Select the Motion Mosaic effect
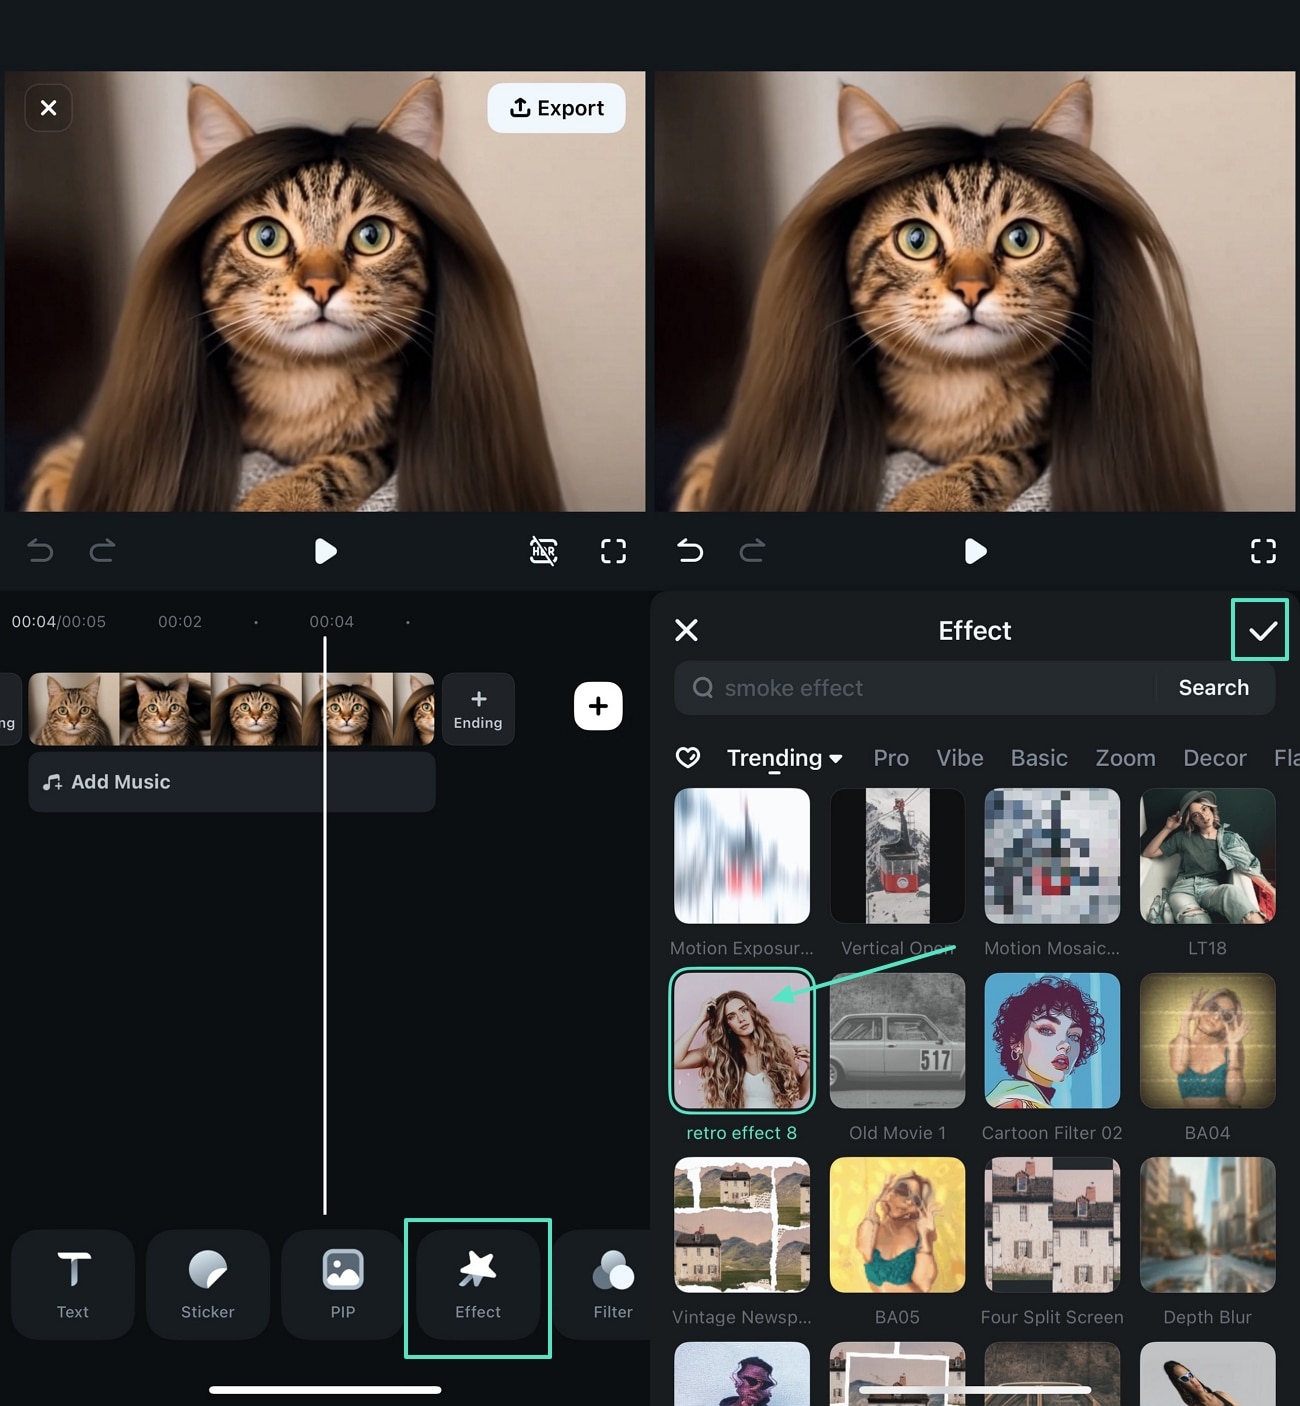The image size is (1300, 1406). point(1052,856)
